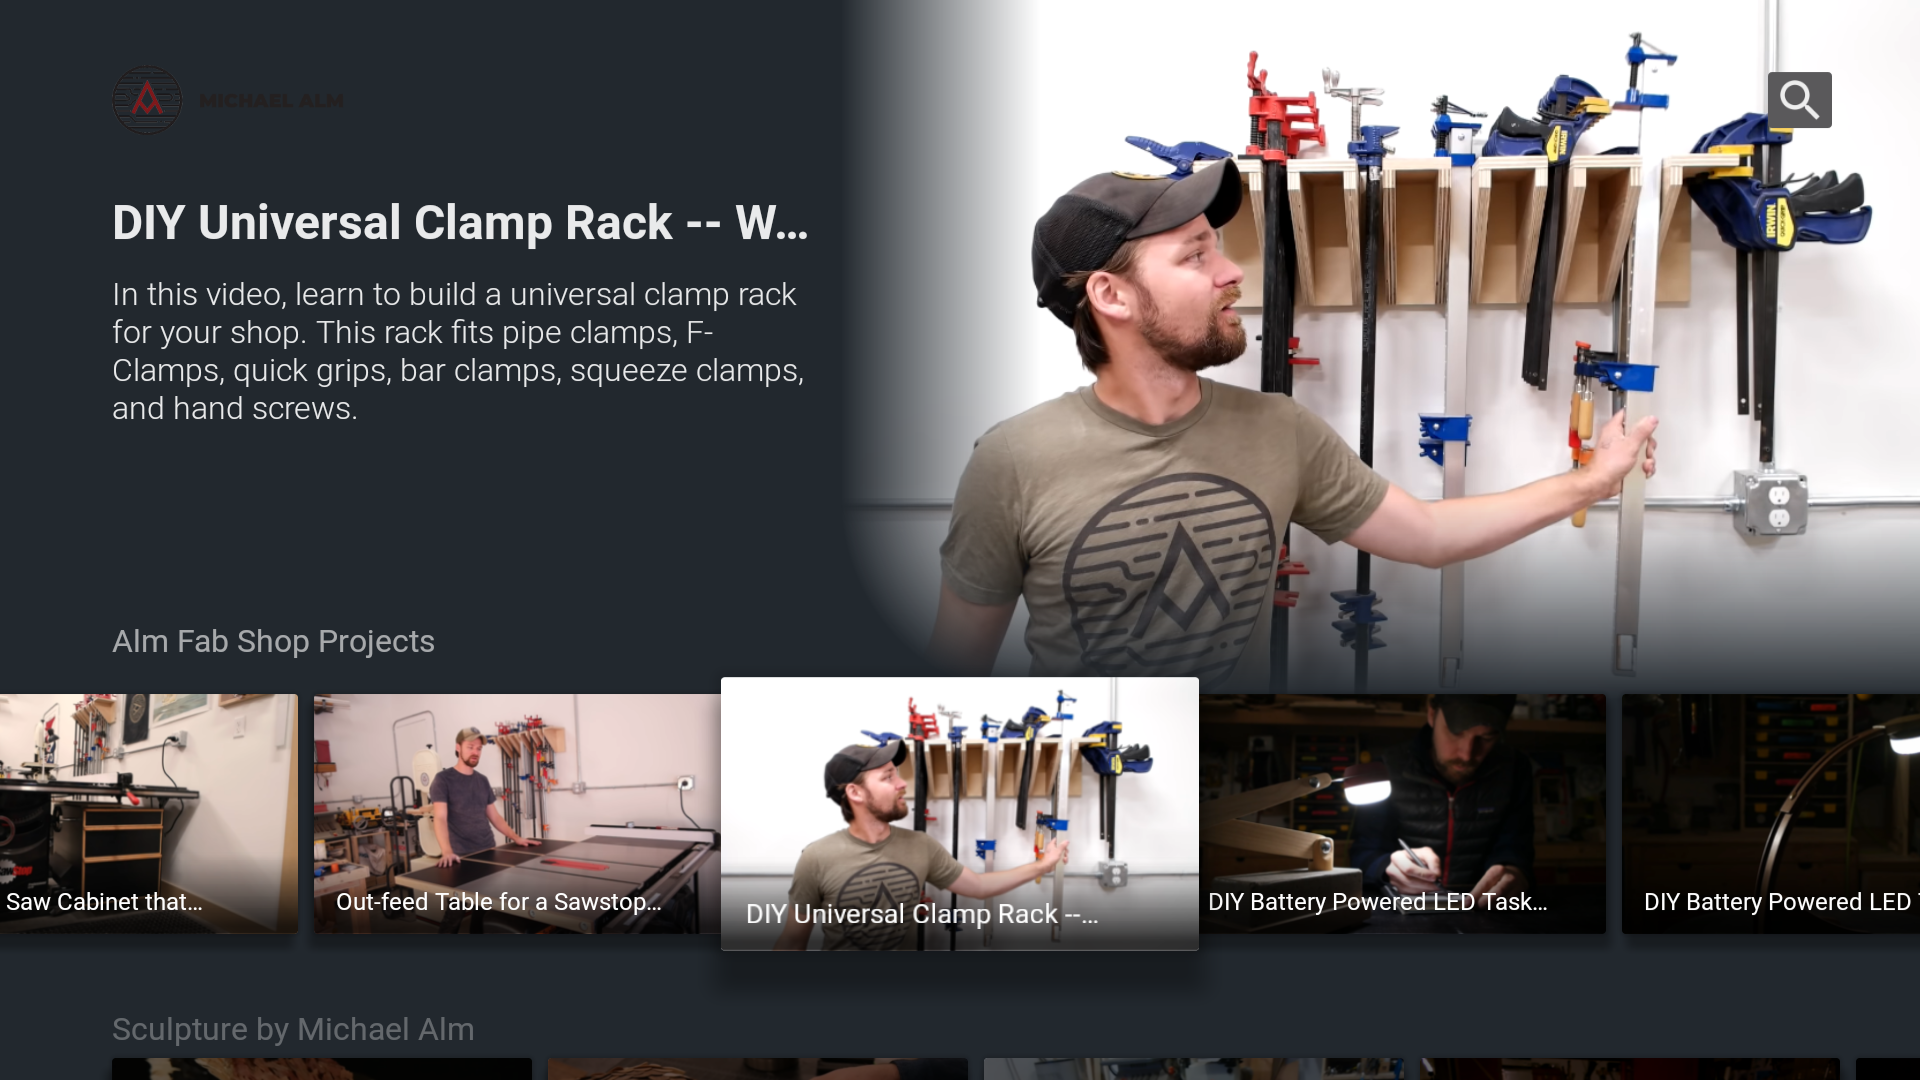
Task: Open the first Sculpture row thumbnail
Action: click(322, 1069)
